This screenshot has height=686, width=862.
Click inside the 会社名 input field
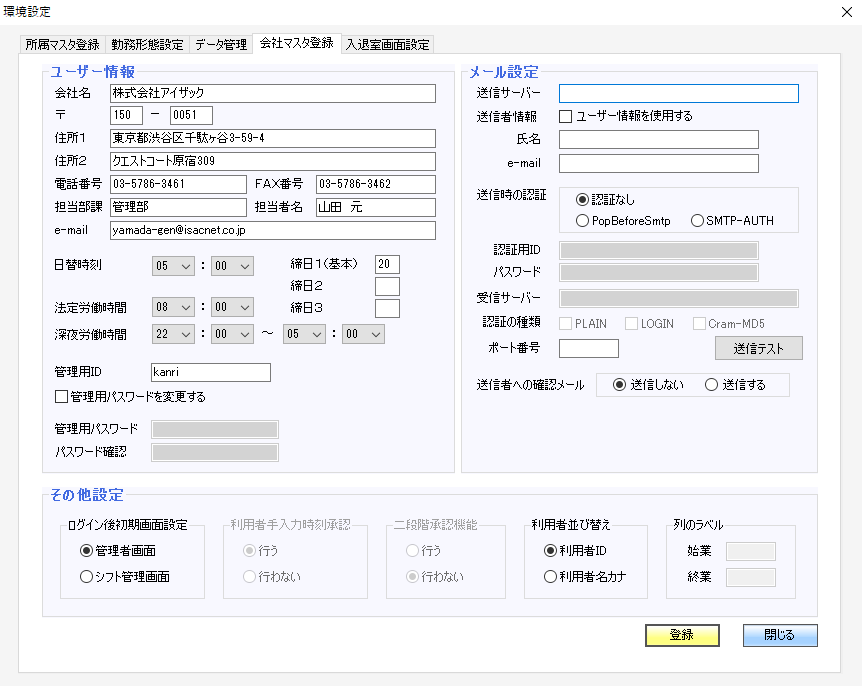point(270,93)
